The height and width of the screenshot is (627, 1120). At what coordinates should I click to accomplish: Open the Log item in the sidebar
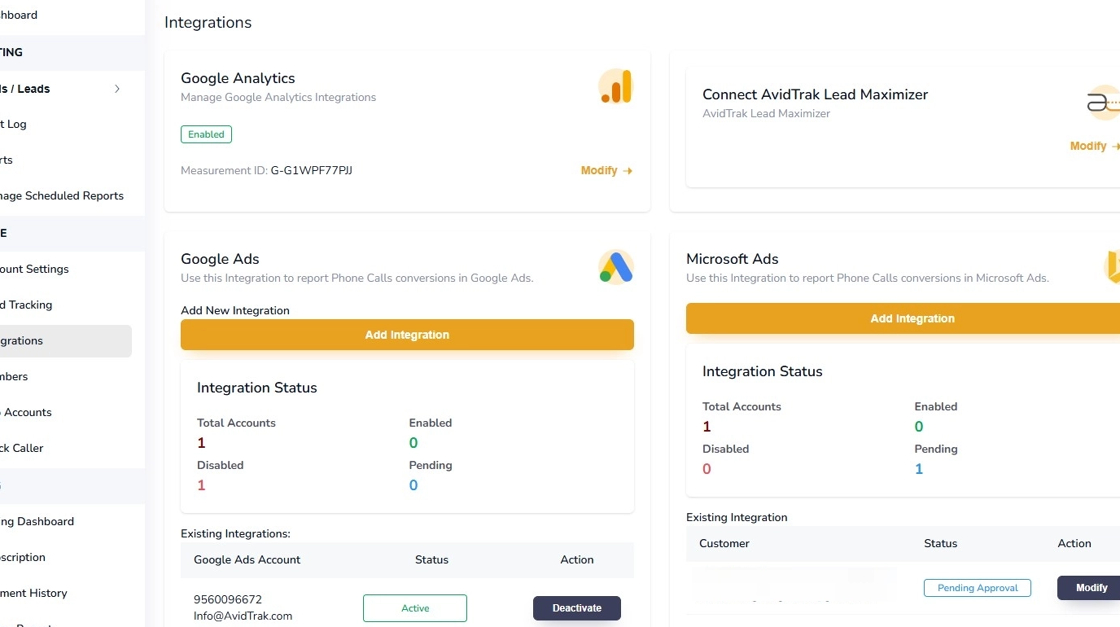tap(14, 124)
